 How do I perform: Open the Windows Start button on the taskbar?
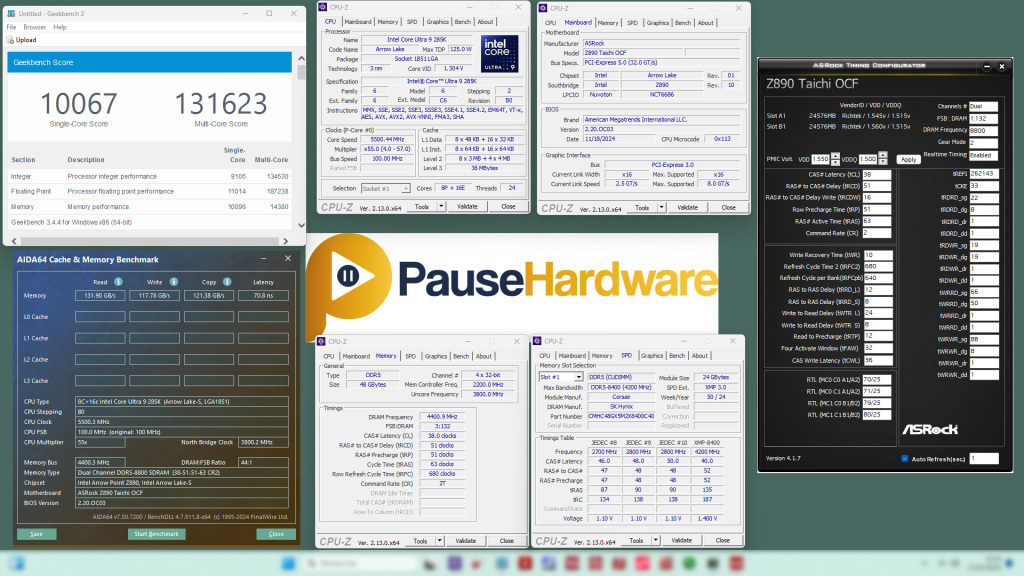288,563
